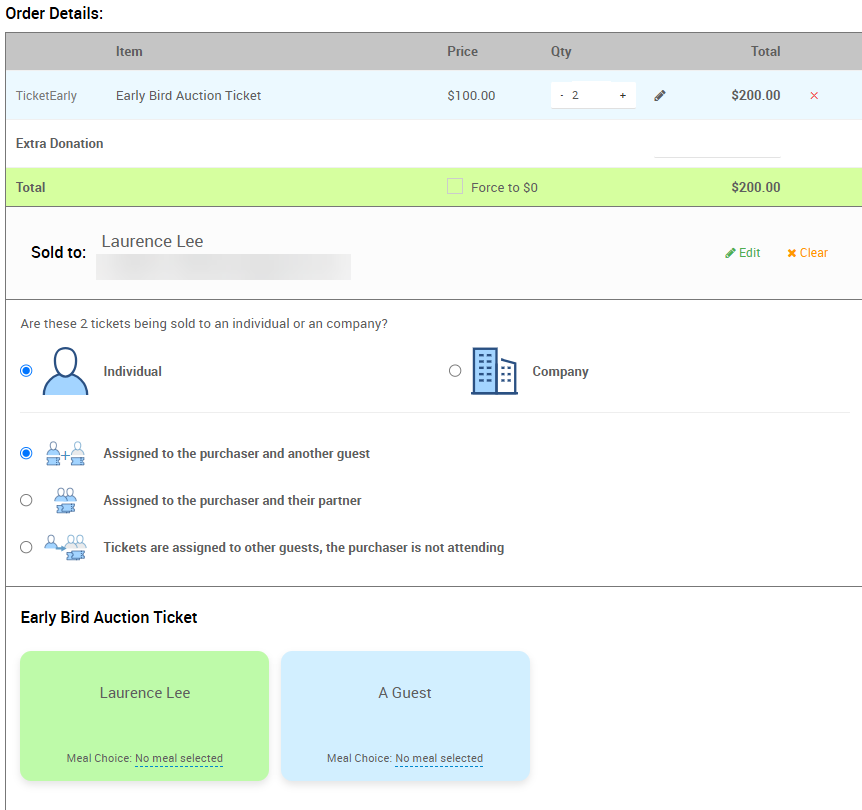
Task: Remove the Early Bird Auction Ticket row
Action: 814,96
